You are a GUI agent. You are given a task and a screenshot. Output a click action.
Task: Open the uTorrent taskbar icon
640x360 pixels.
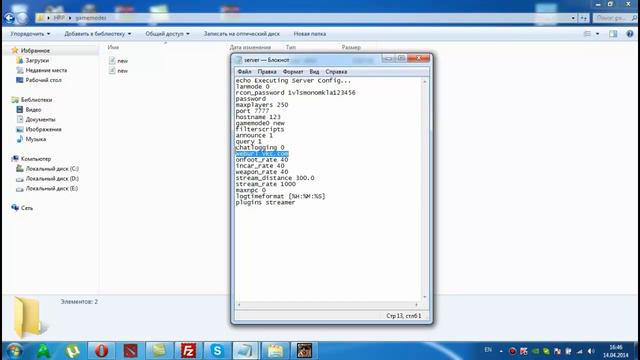tap(72, 351)
